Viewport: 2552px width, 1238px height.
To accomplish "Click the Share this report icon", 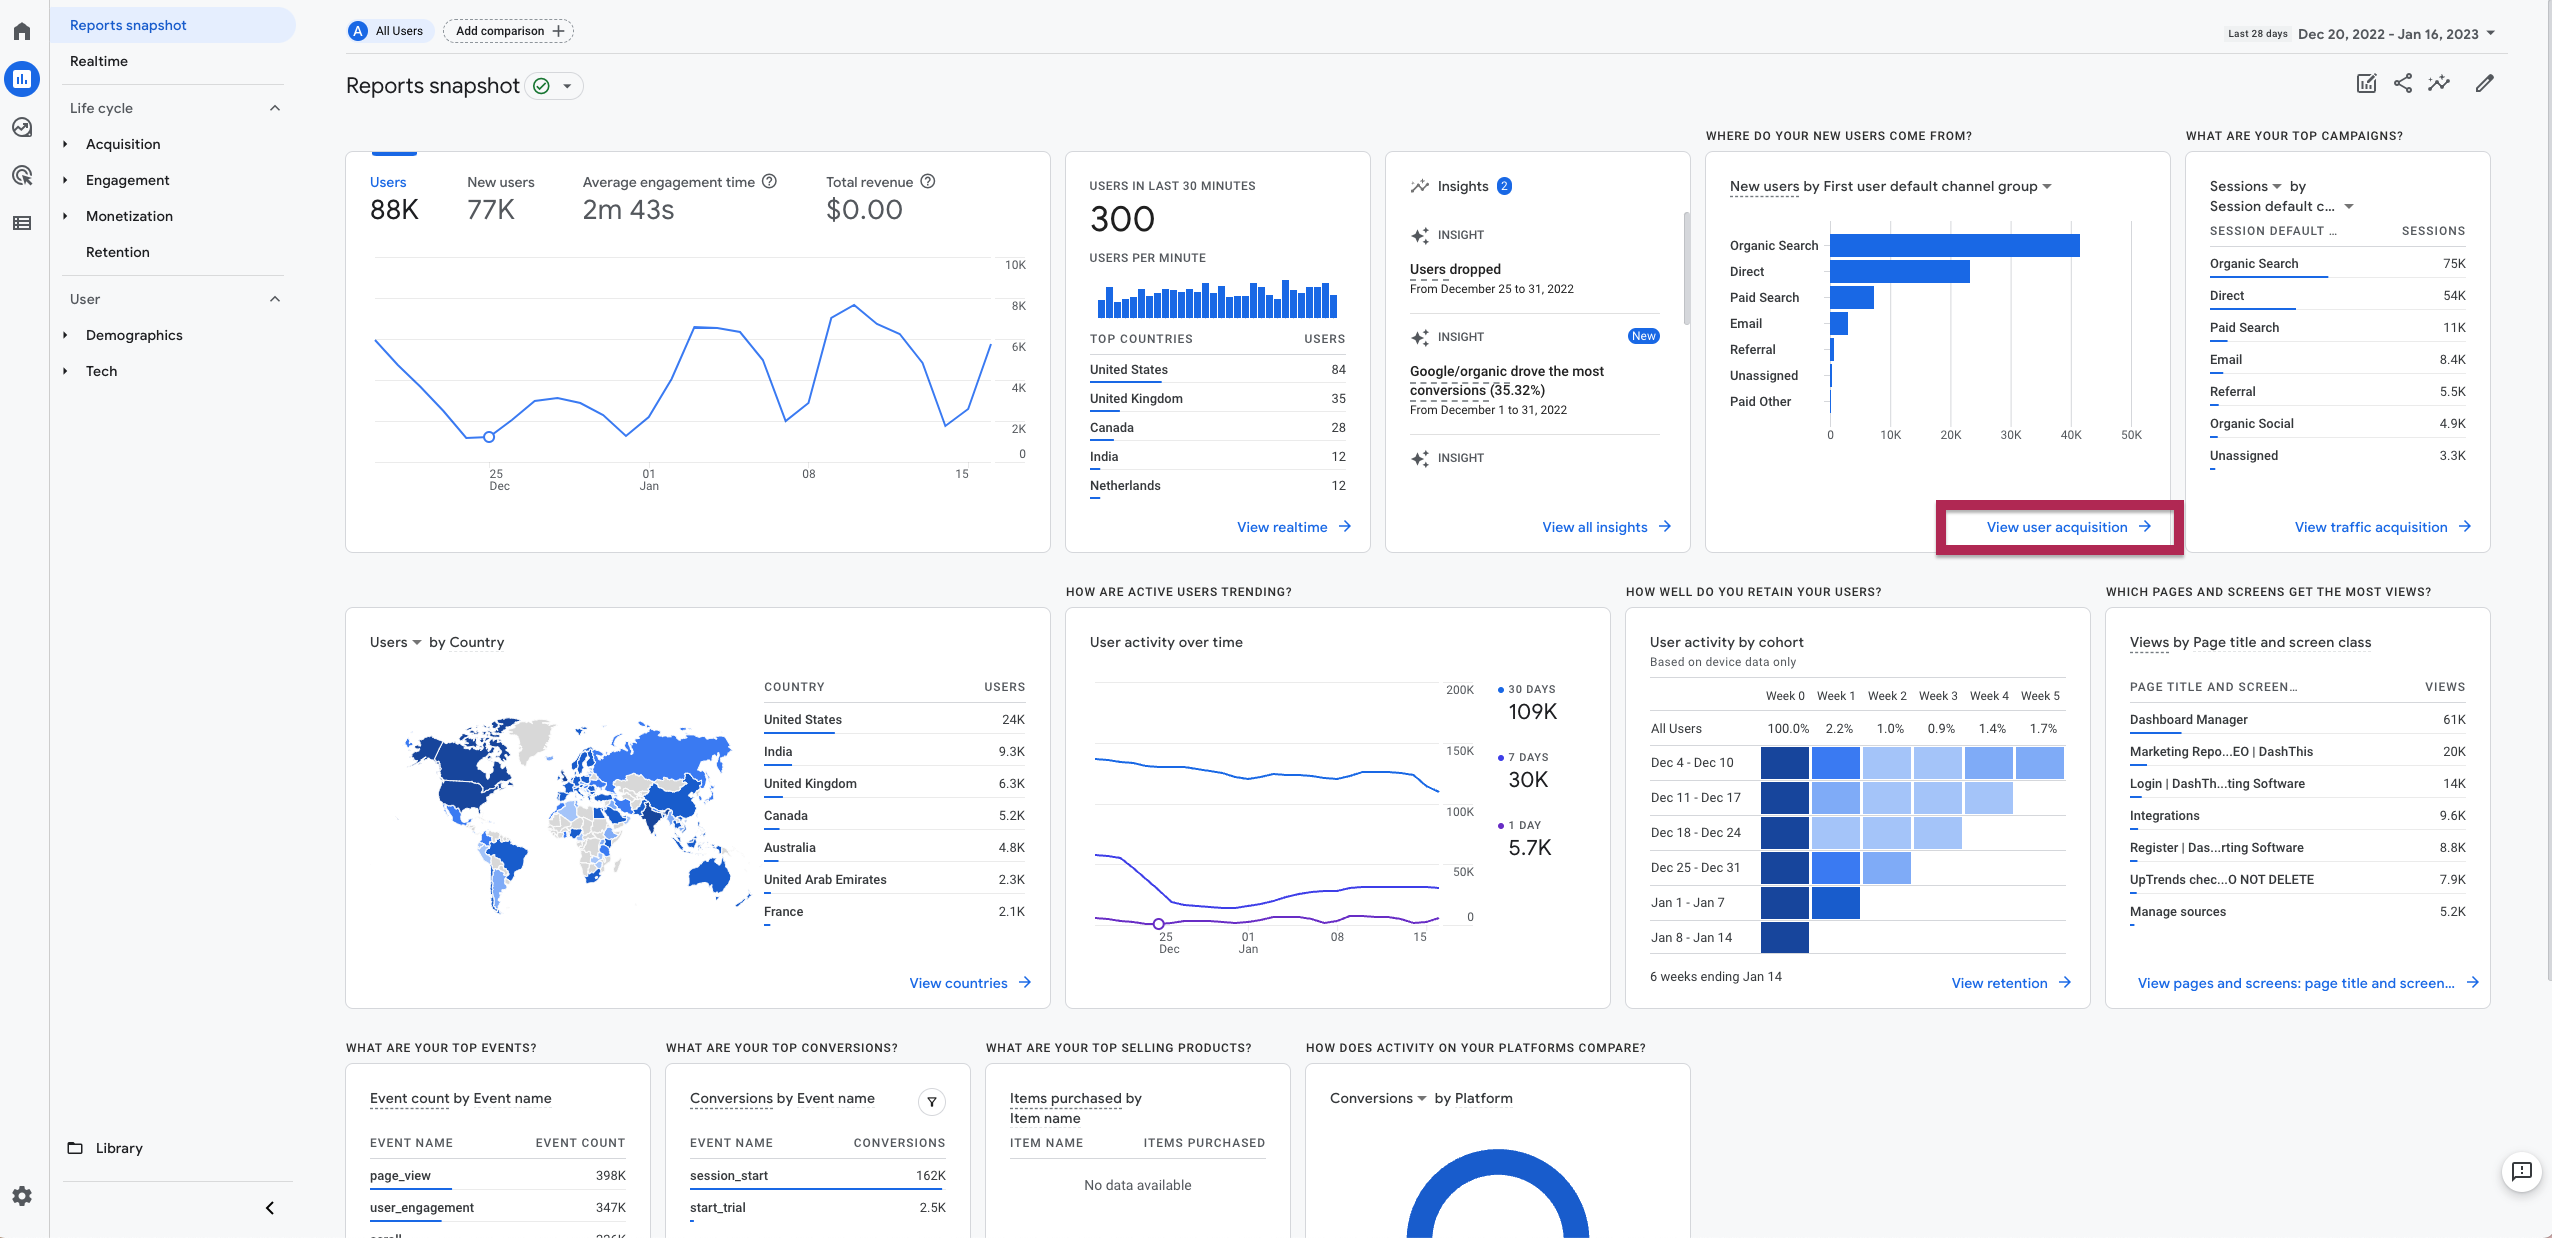I will 2403,83.
